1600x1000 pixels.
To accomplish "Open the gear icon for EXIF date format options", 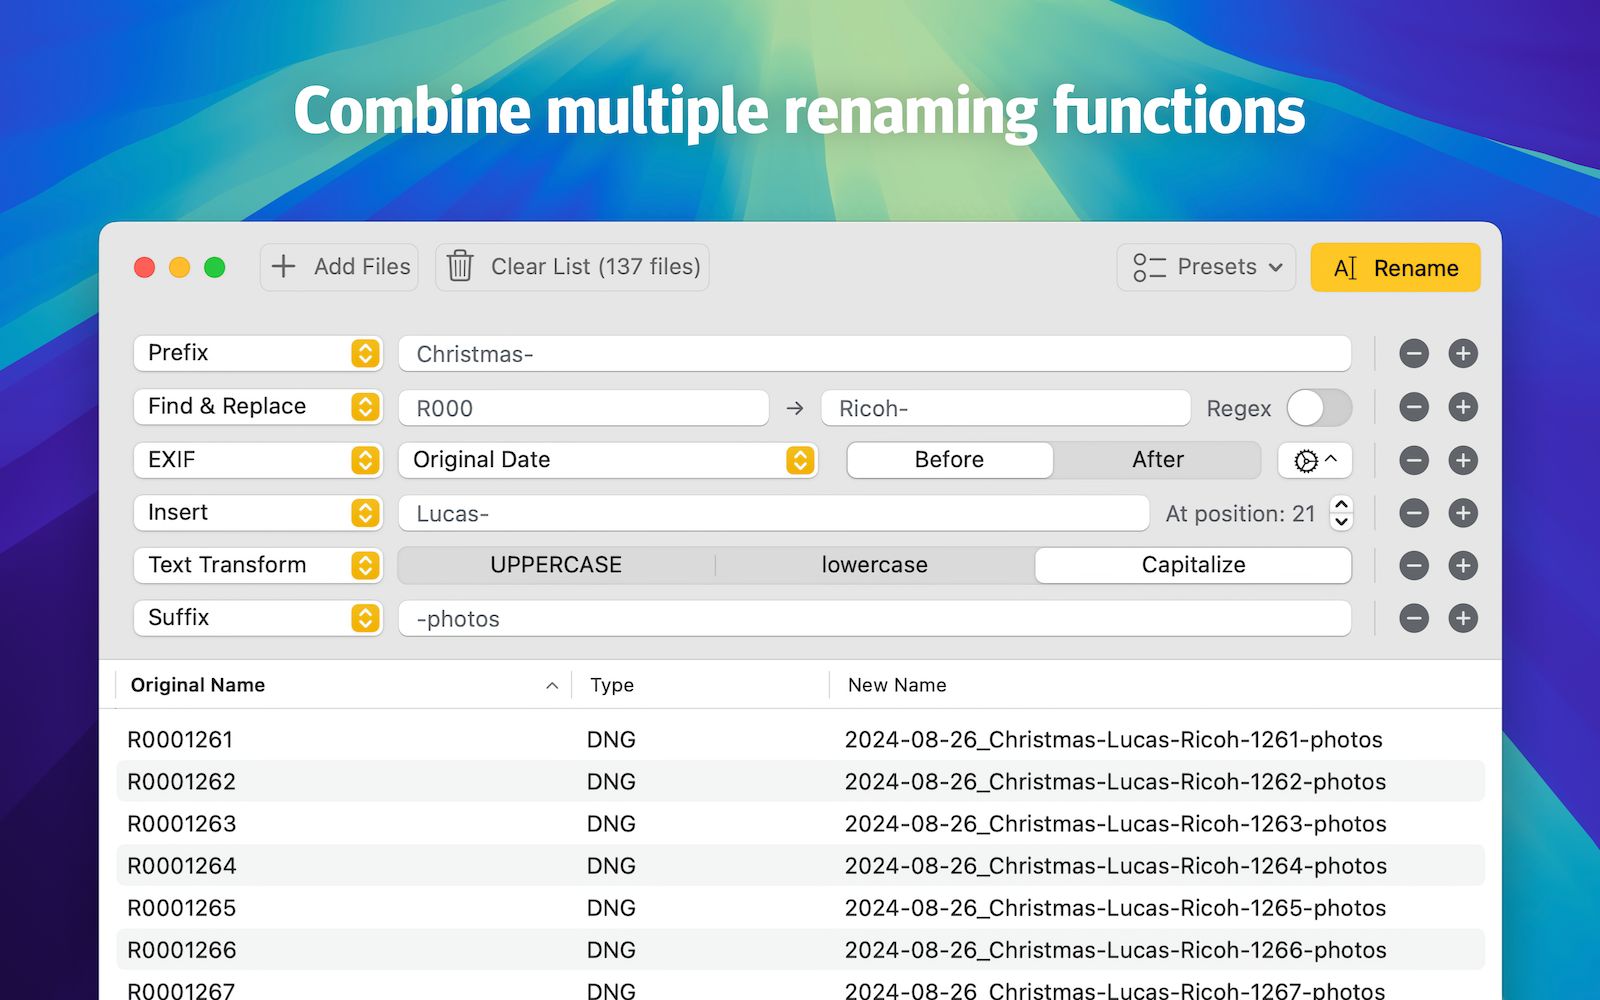I will click(x=1308, y=460).
